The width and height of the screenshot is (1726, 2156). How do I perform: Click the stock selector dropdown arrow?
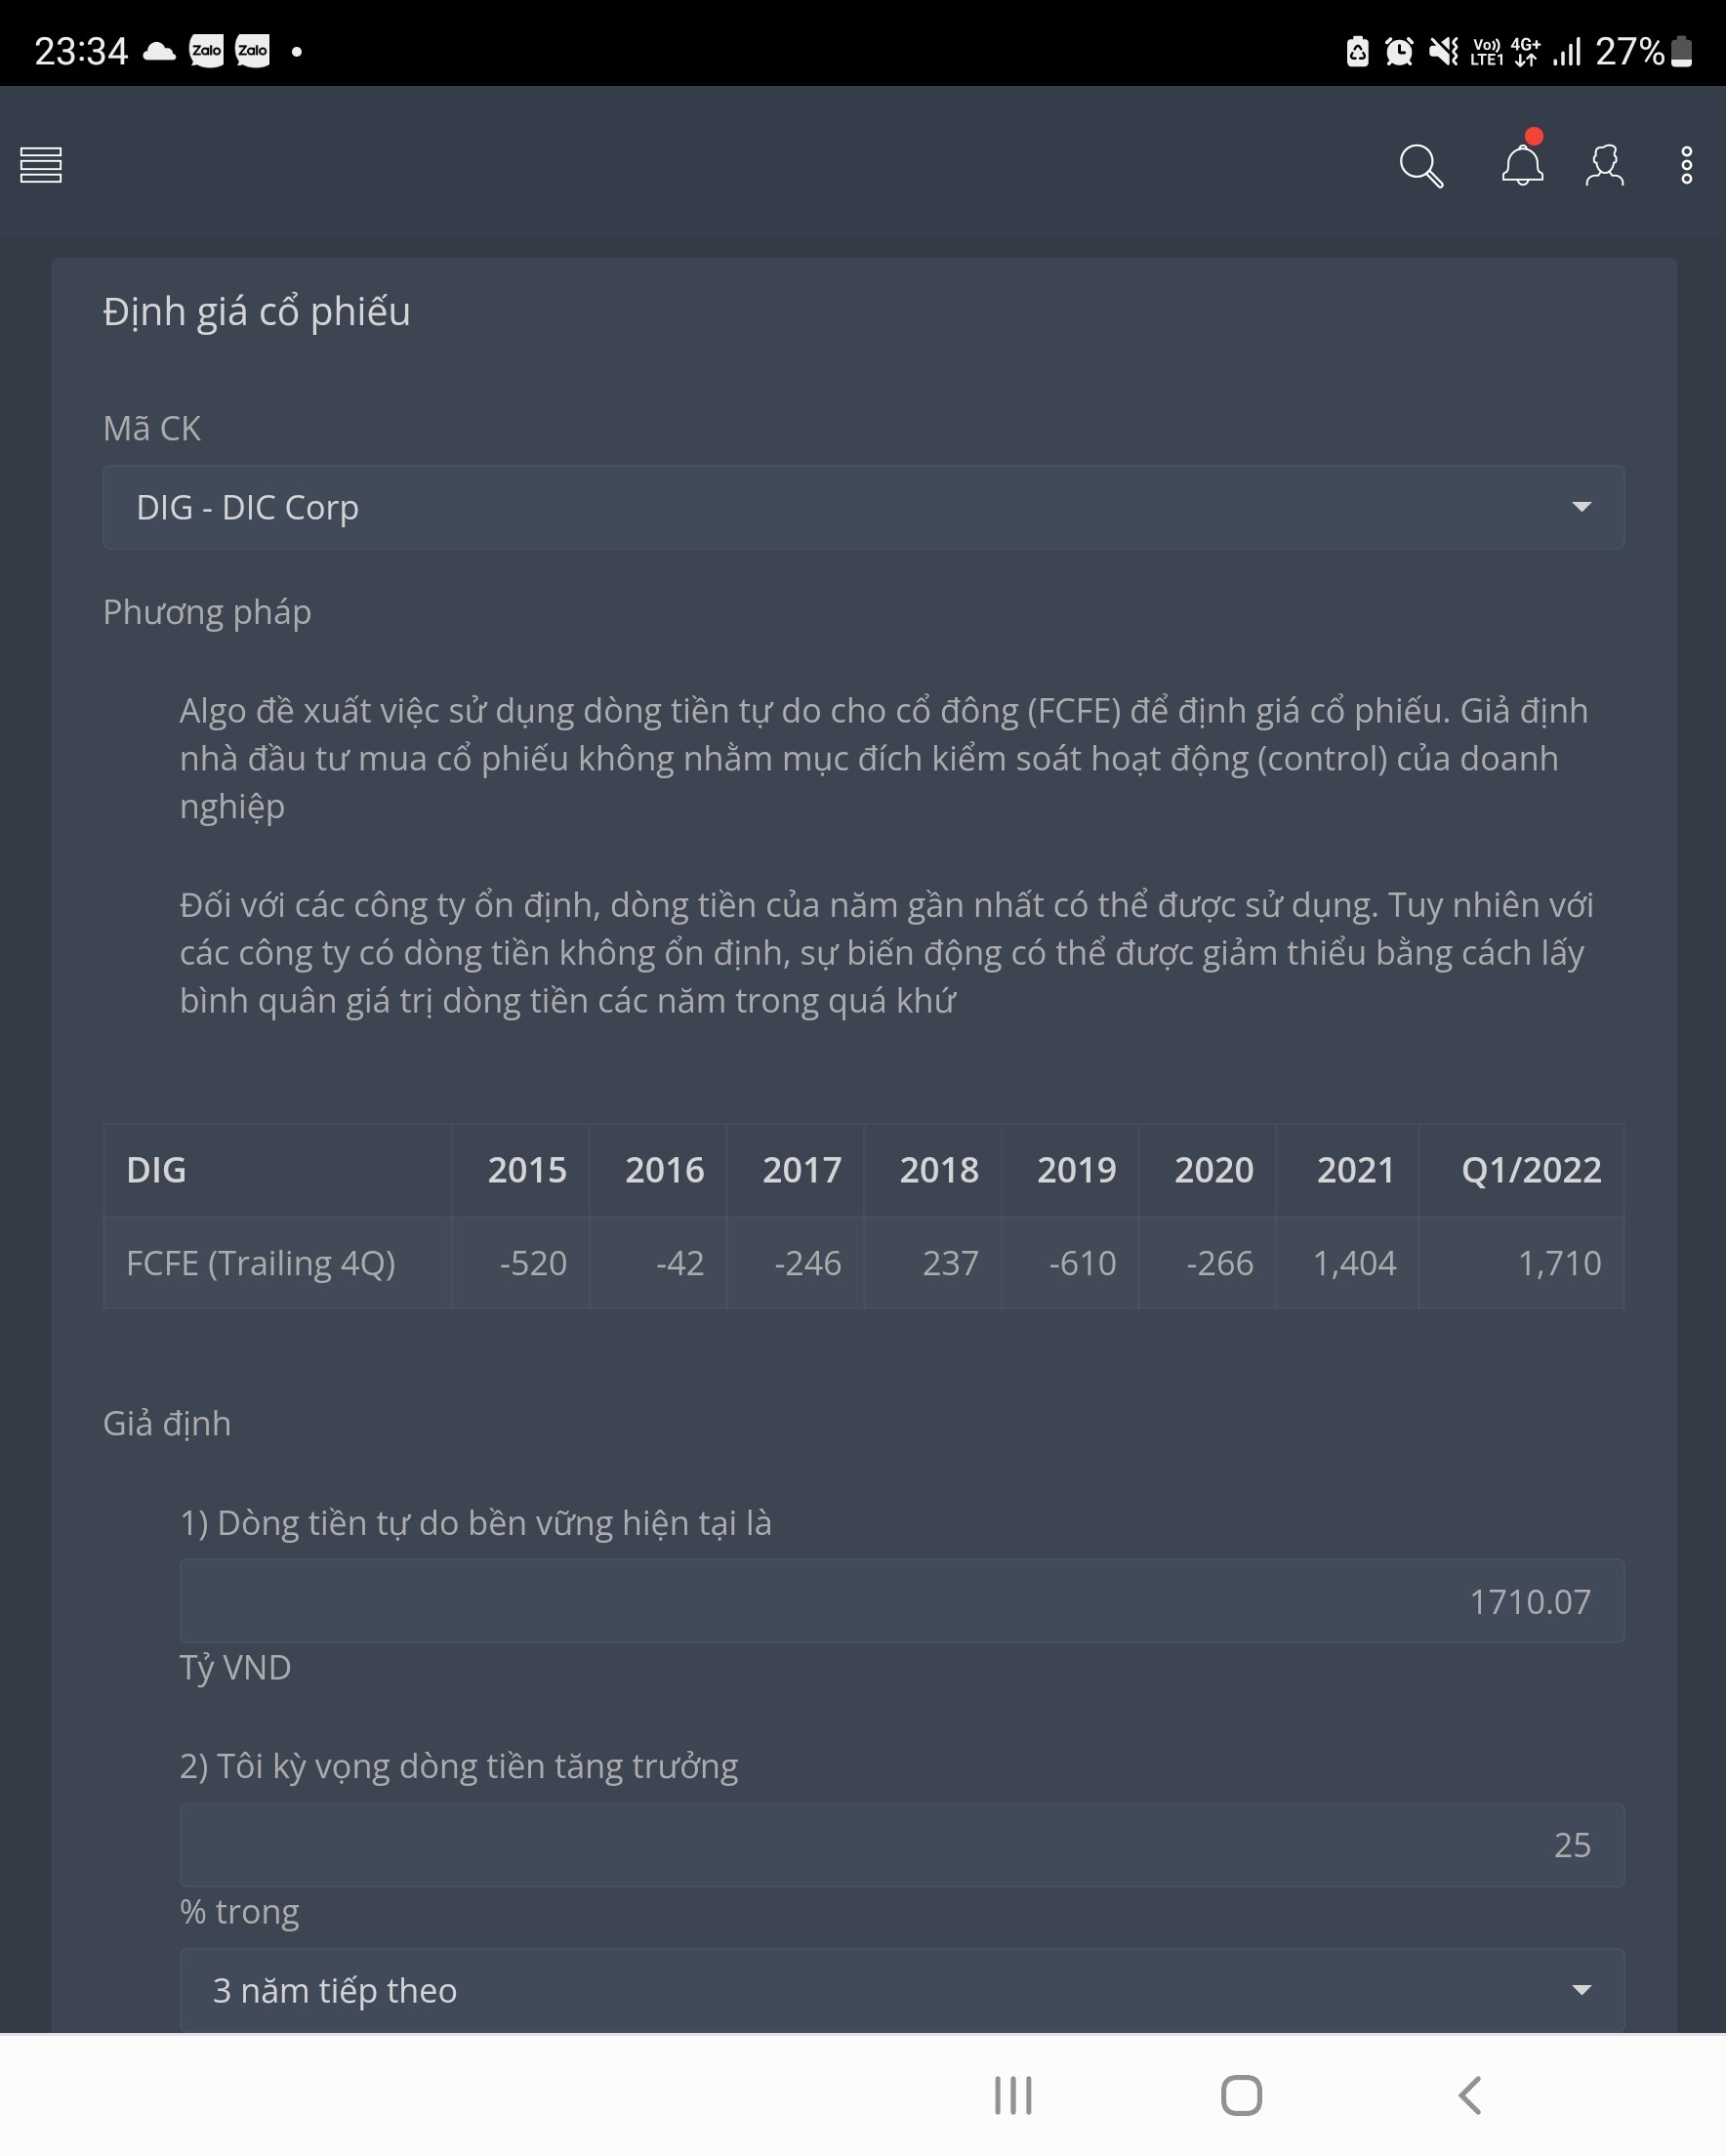point(1581,507)
